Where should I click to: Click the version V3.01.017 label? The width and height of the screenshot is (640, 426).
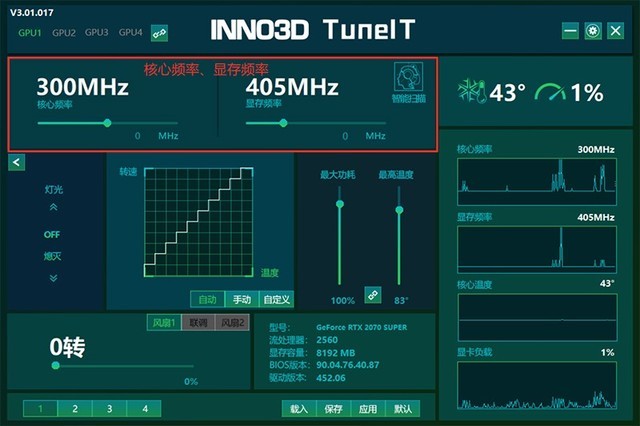tap(32, 12)
